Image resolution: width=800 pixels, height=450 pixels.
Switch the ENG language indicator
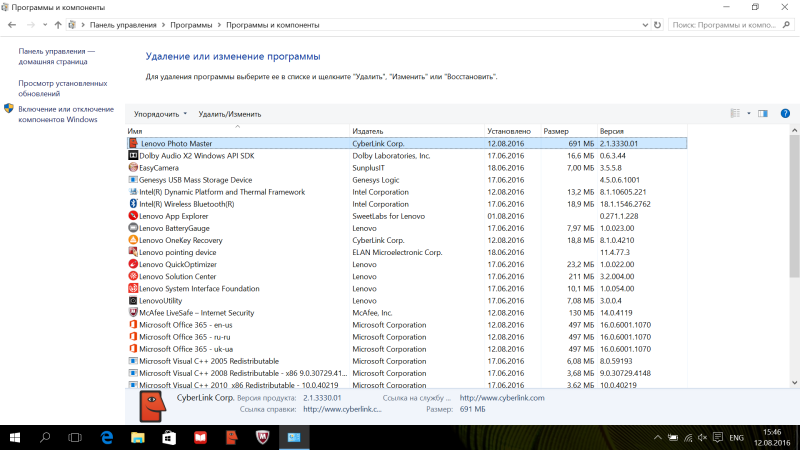(736, 438)
